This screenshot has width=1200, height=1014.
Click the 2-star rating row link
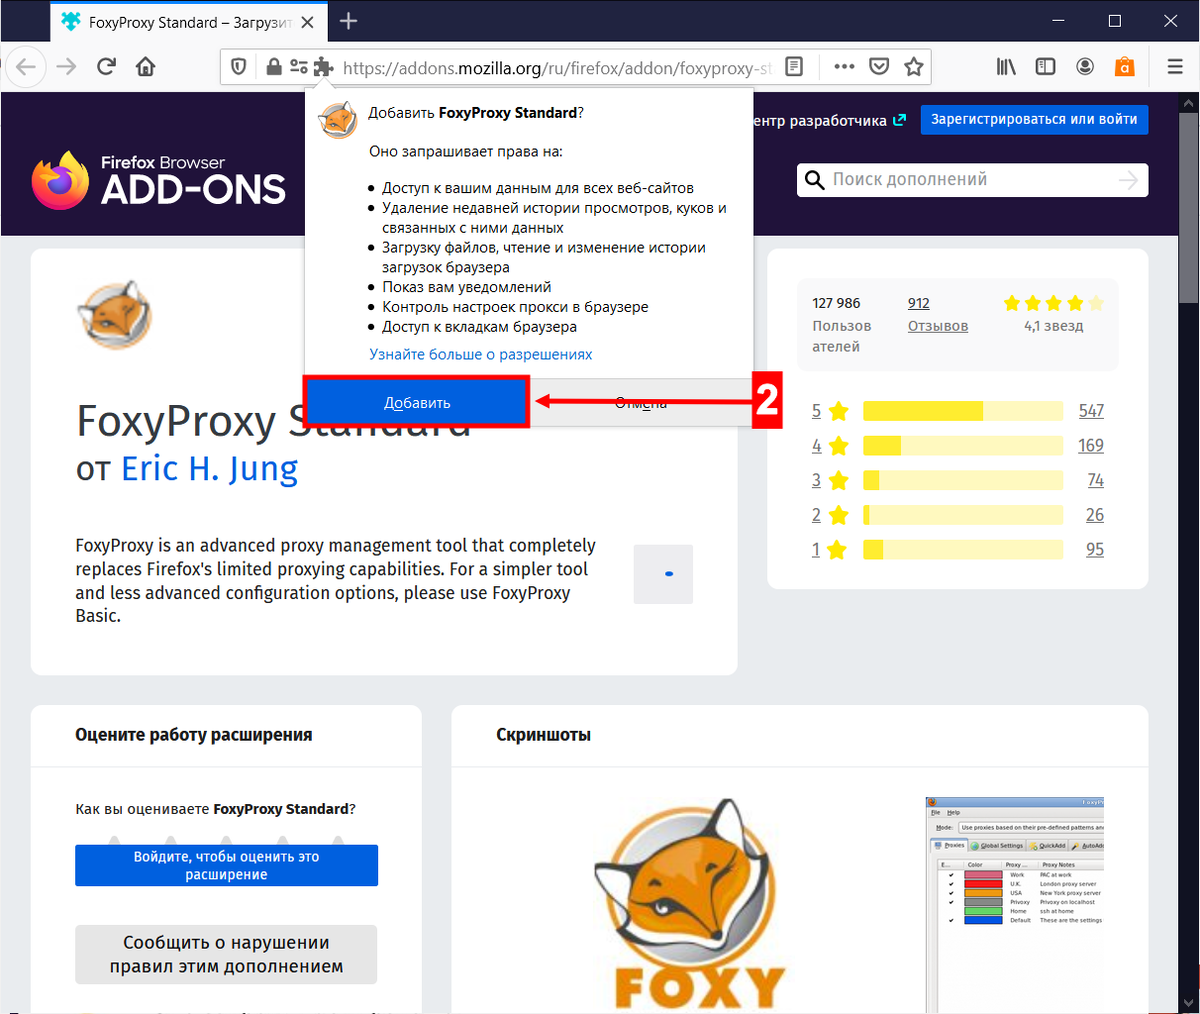tap(830, 515)
